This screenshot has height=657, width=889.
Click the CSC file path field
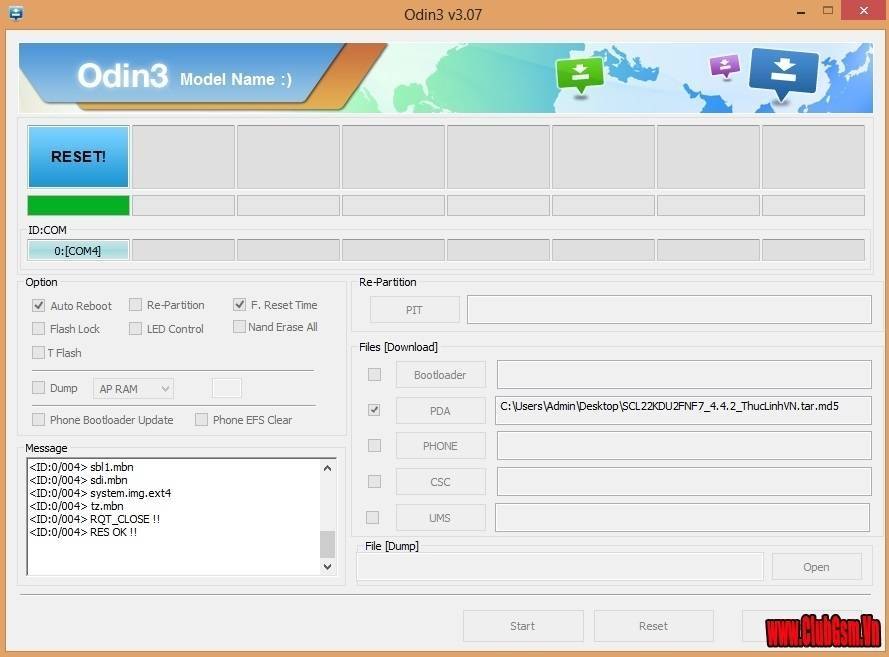tap(684, 482)
